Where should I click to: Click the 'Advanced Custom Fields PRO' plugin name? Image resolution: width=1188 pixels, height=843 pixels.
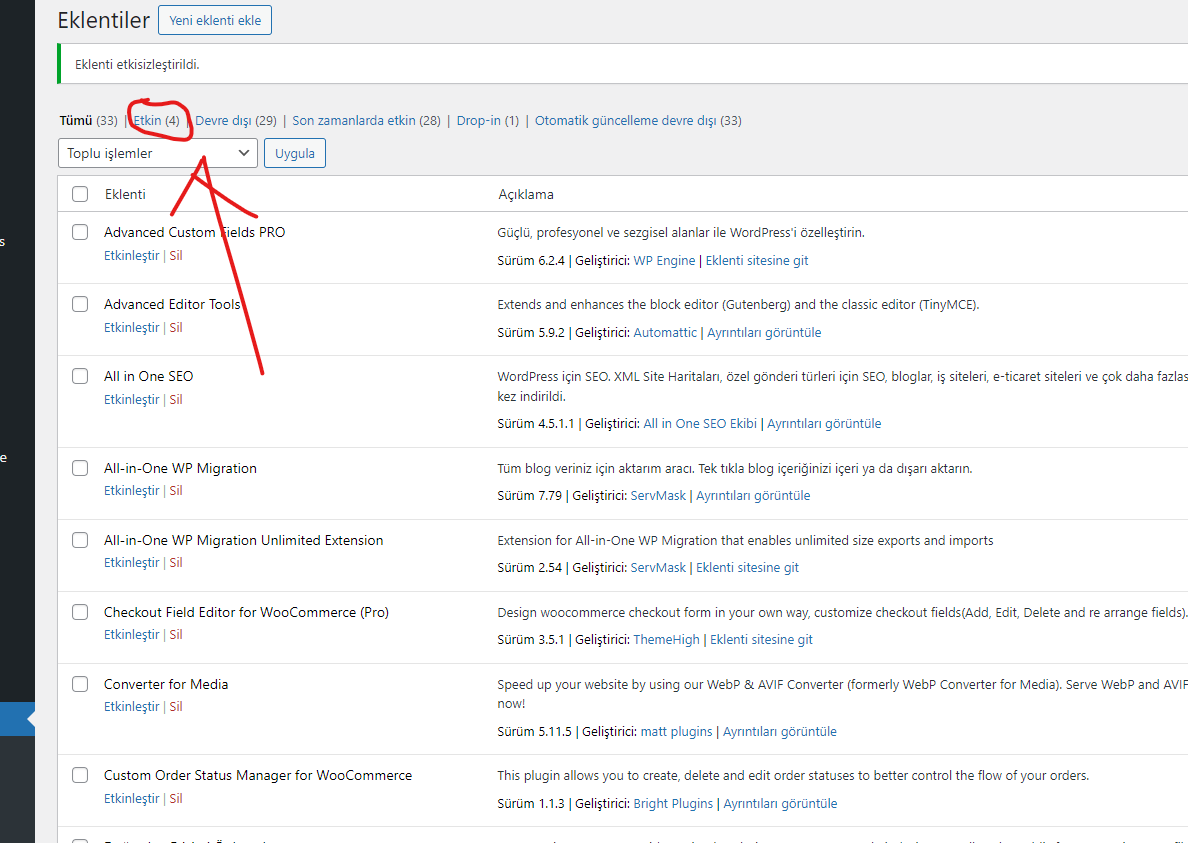tap(195, 232)
